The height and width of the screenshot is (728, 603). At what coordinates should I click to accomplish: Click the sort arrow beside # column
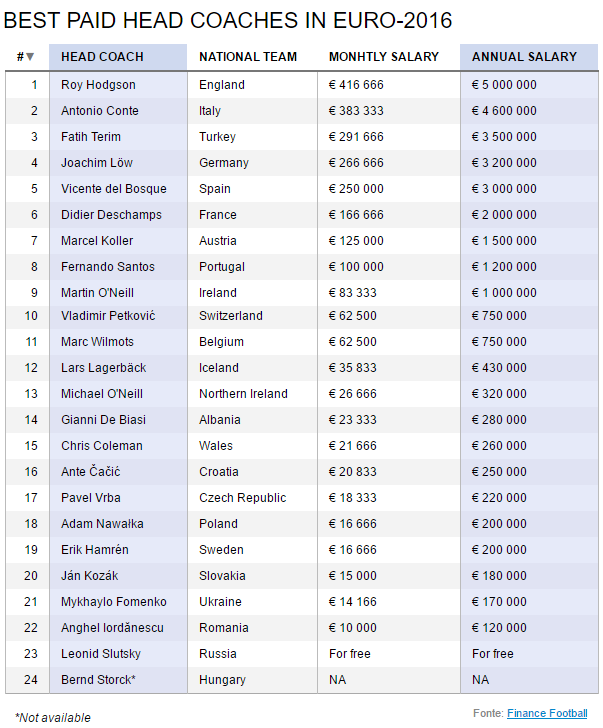pyautogui.click(x=30, y=57)
